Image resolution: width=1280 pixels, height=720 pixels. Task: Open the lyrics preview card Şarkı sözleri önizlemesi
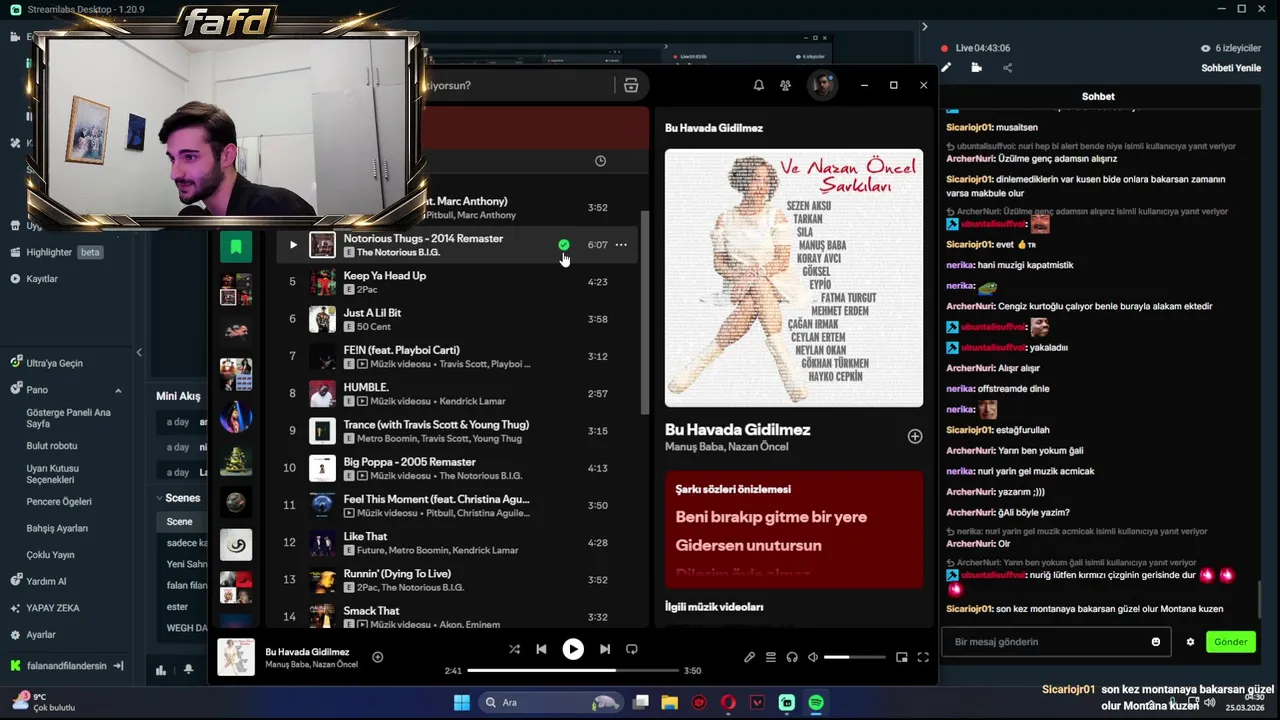794,529
